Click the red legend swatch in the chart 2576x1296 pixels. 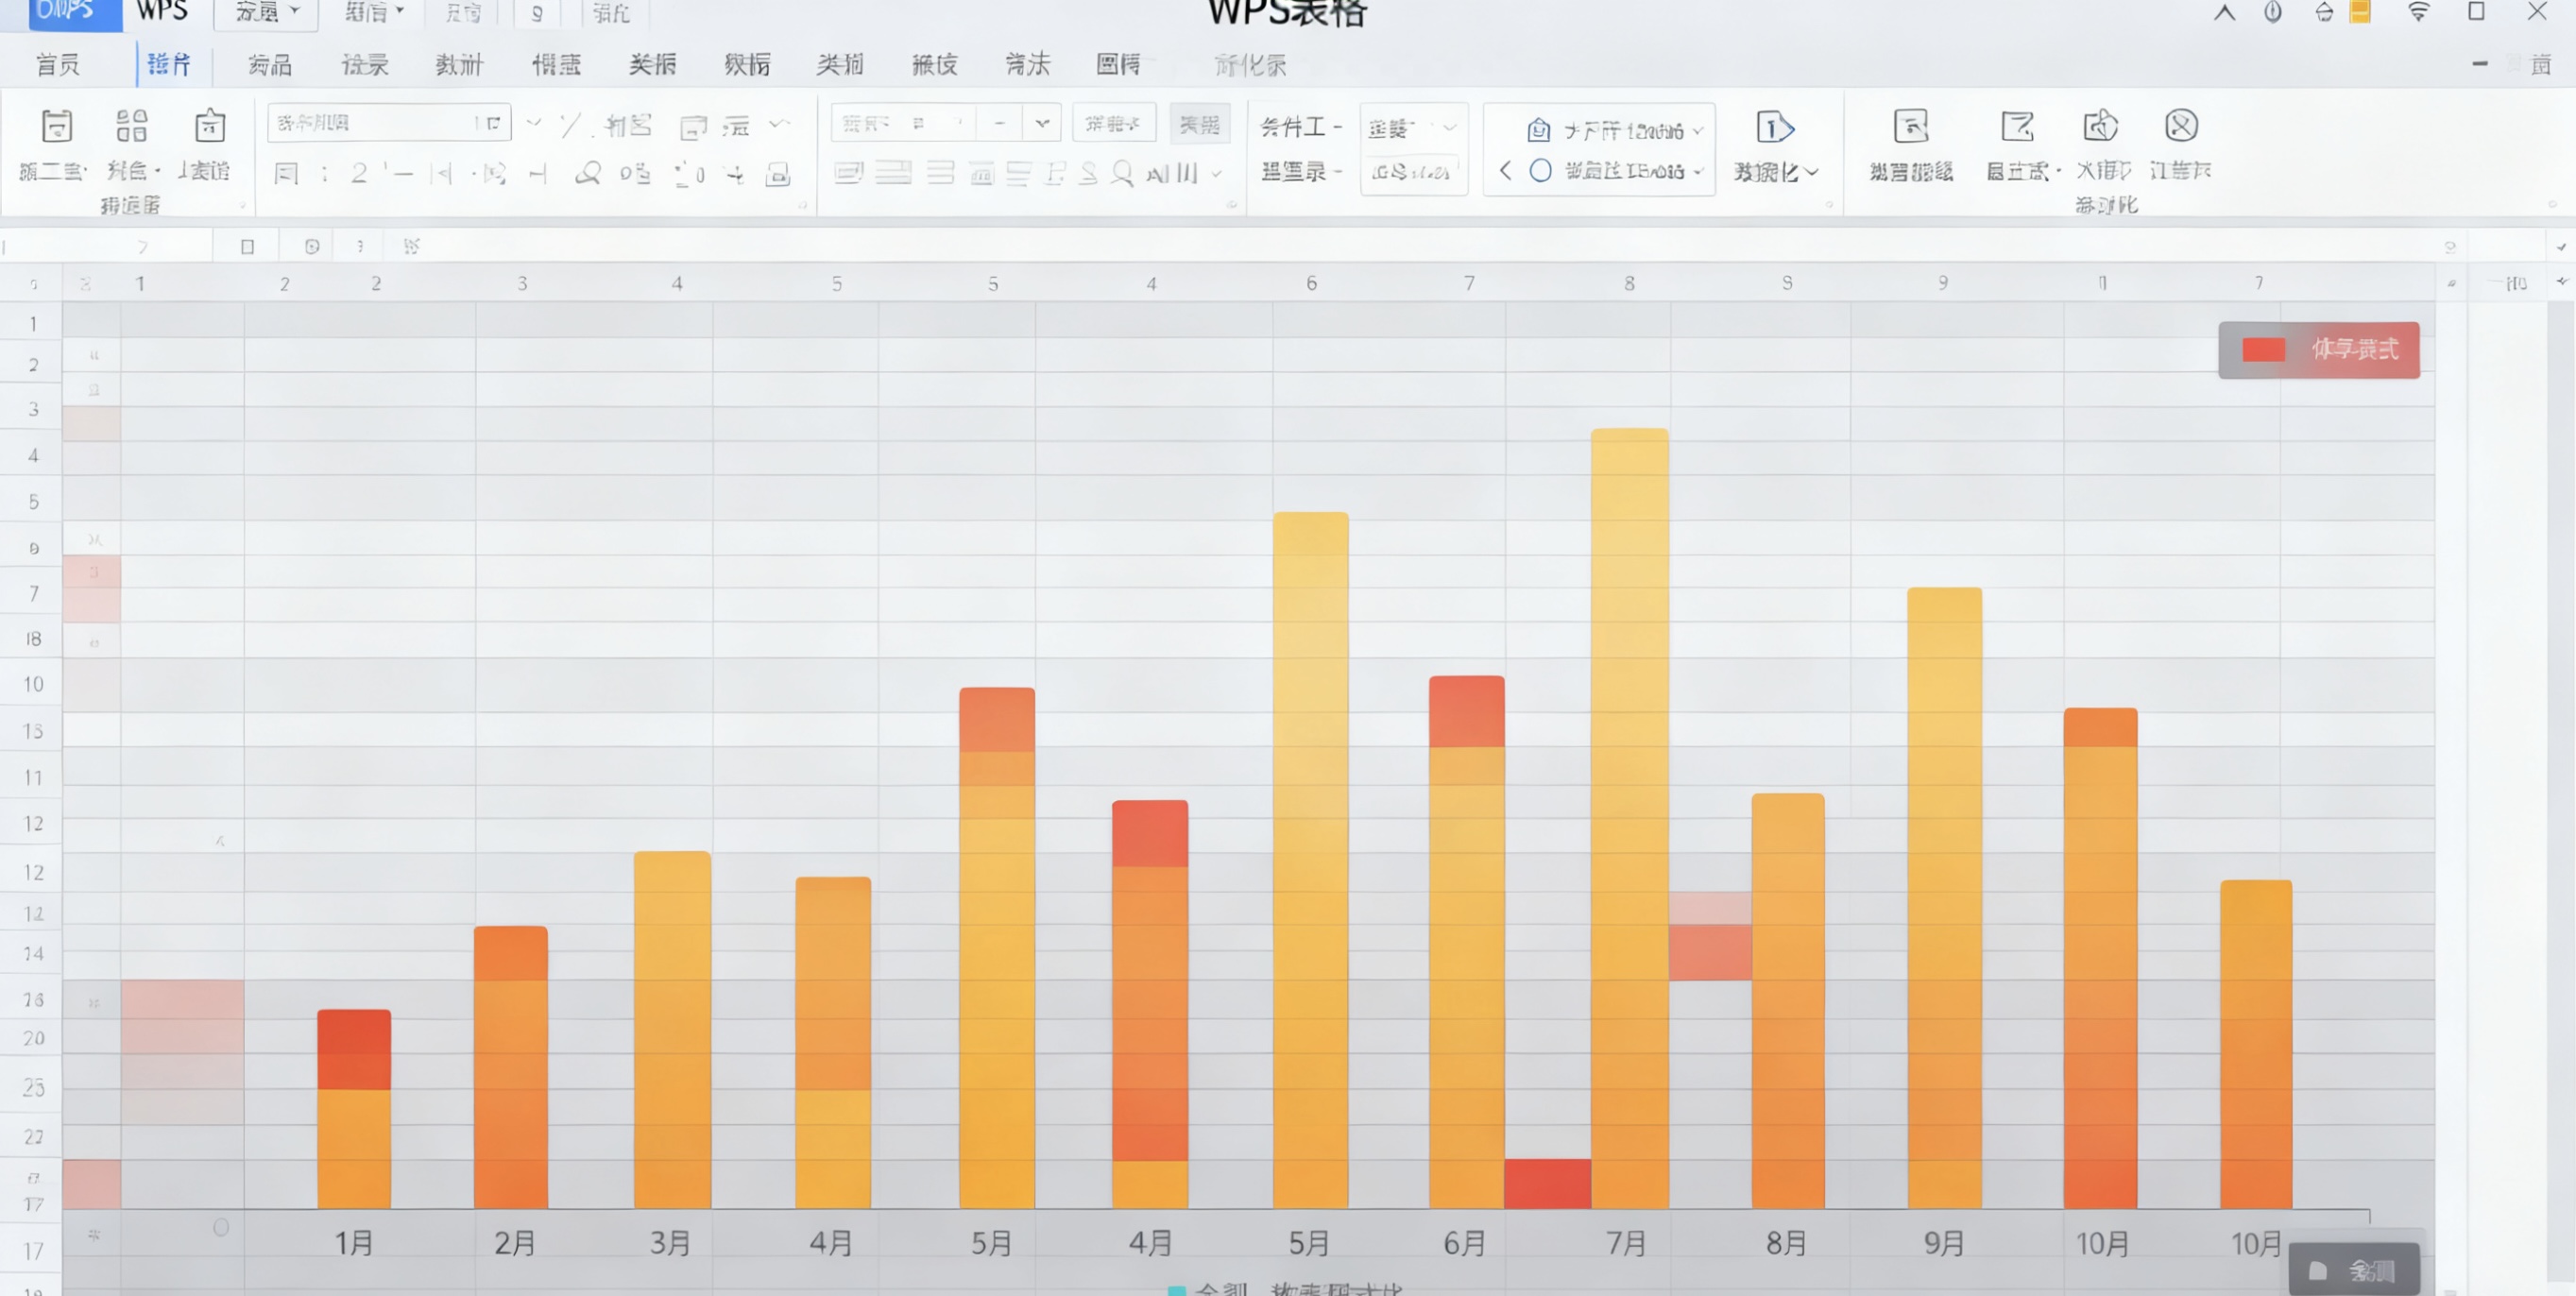pos(2263,349)
